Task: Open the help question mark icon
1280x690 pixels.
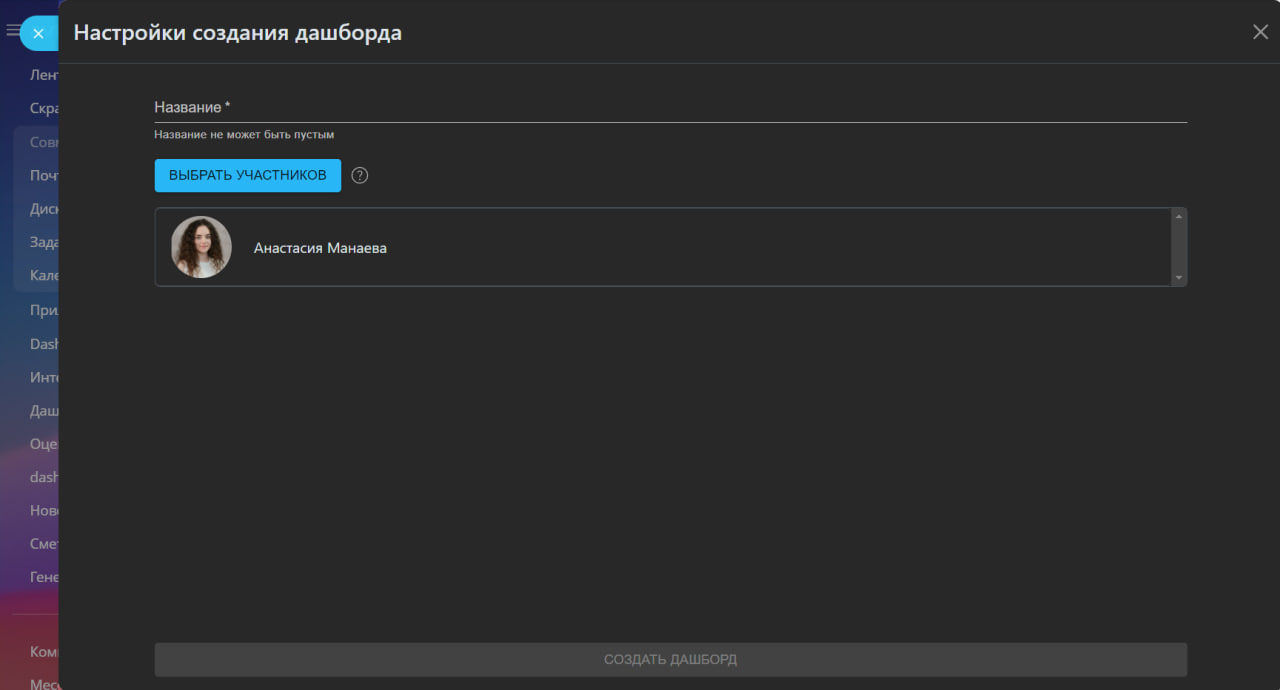Action: (x=360, y=176)
